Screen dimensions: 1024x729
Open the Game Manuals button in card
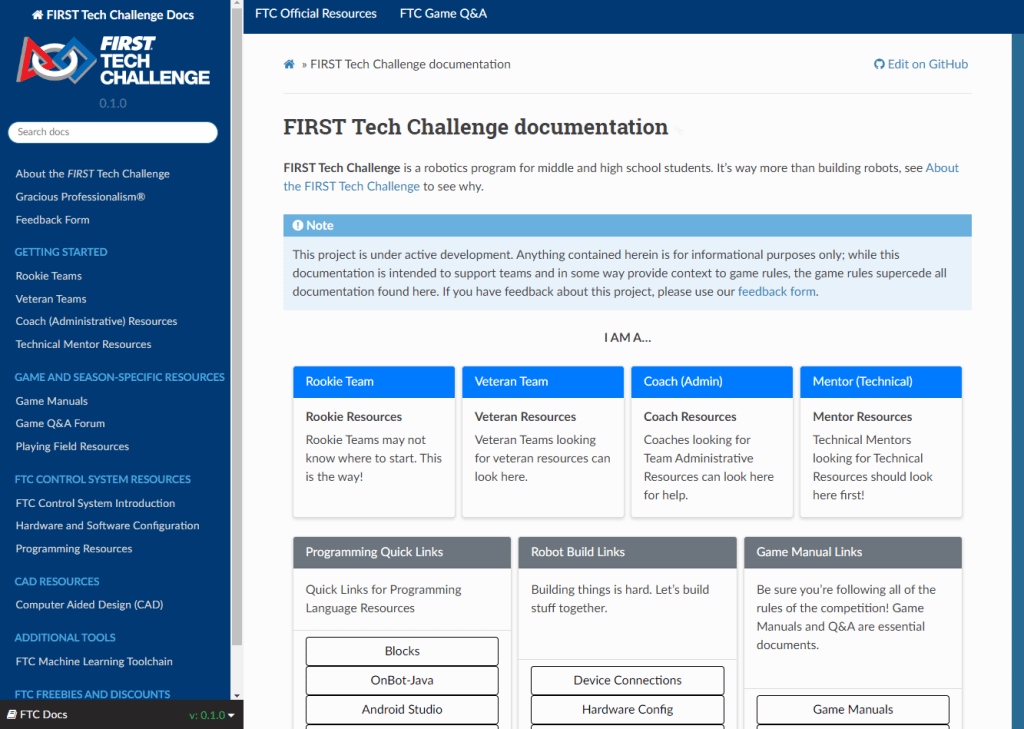pos(852,709)
